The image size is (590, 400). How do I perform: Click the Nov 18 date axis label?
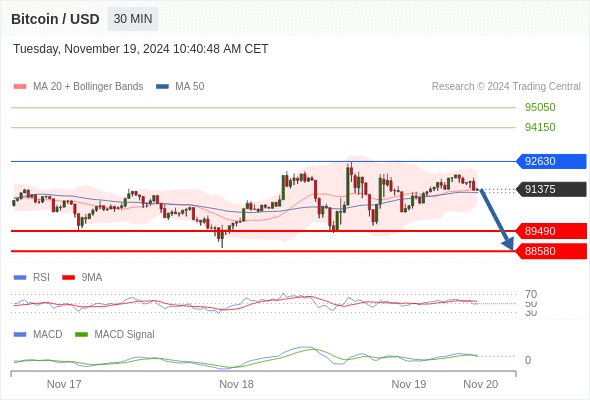click(x=236, y=384)
